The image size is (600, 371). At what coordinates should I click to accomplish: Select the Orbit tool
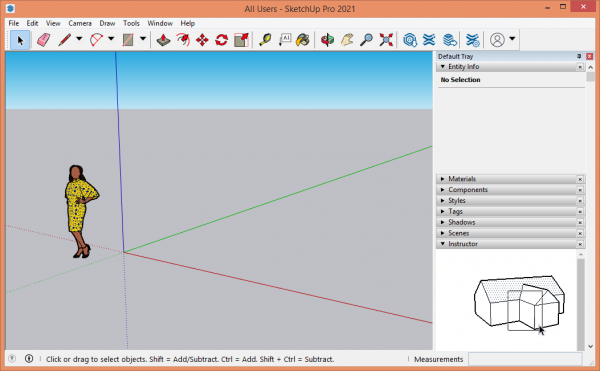click(x=327, y=40)
